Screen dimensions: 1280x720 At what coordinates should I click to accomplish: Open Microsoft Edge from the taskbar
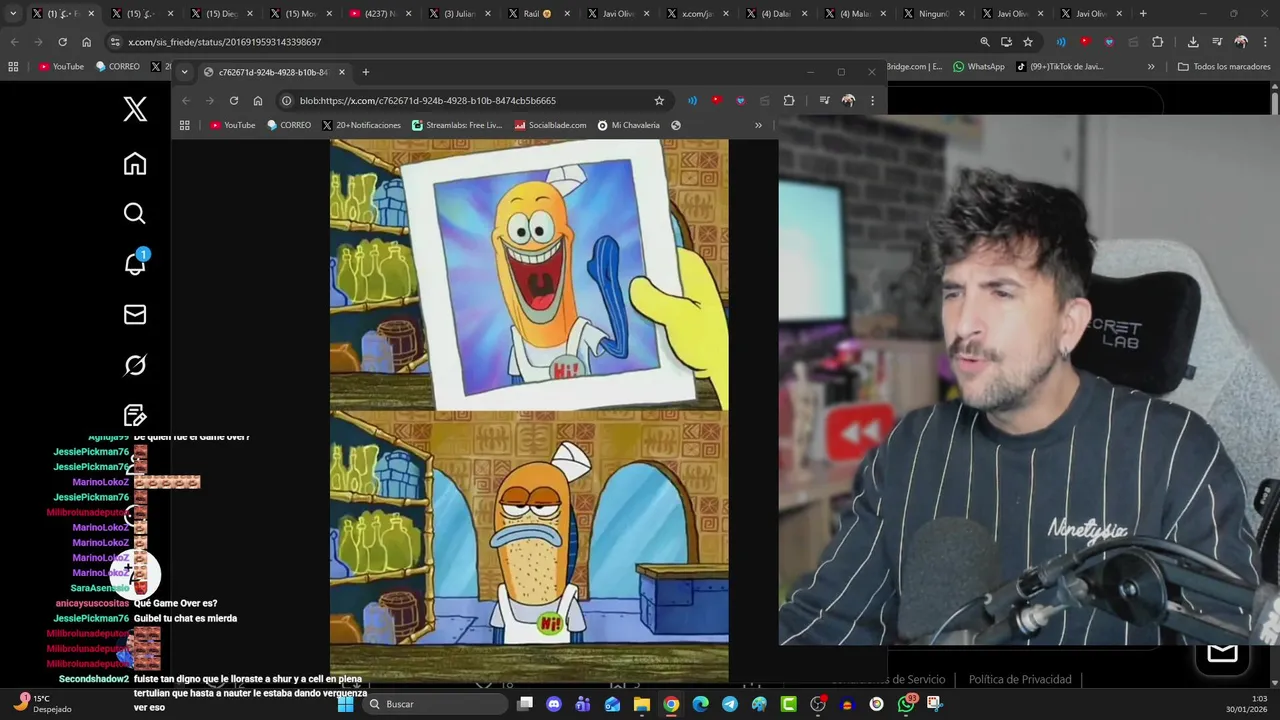pyautogui.click(x=701, y=704)
